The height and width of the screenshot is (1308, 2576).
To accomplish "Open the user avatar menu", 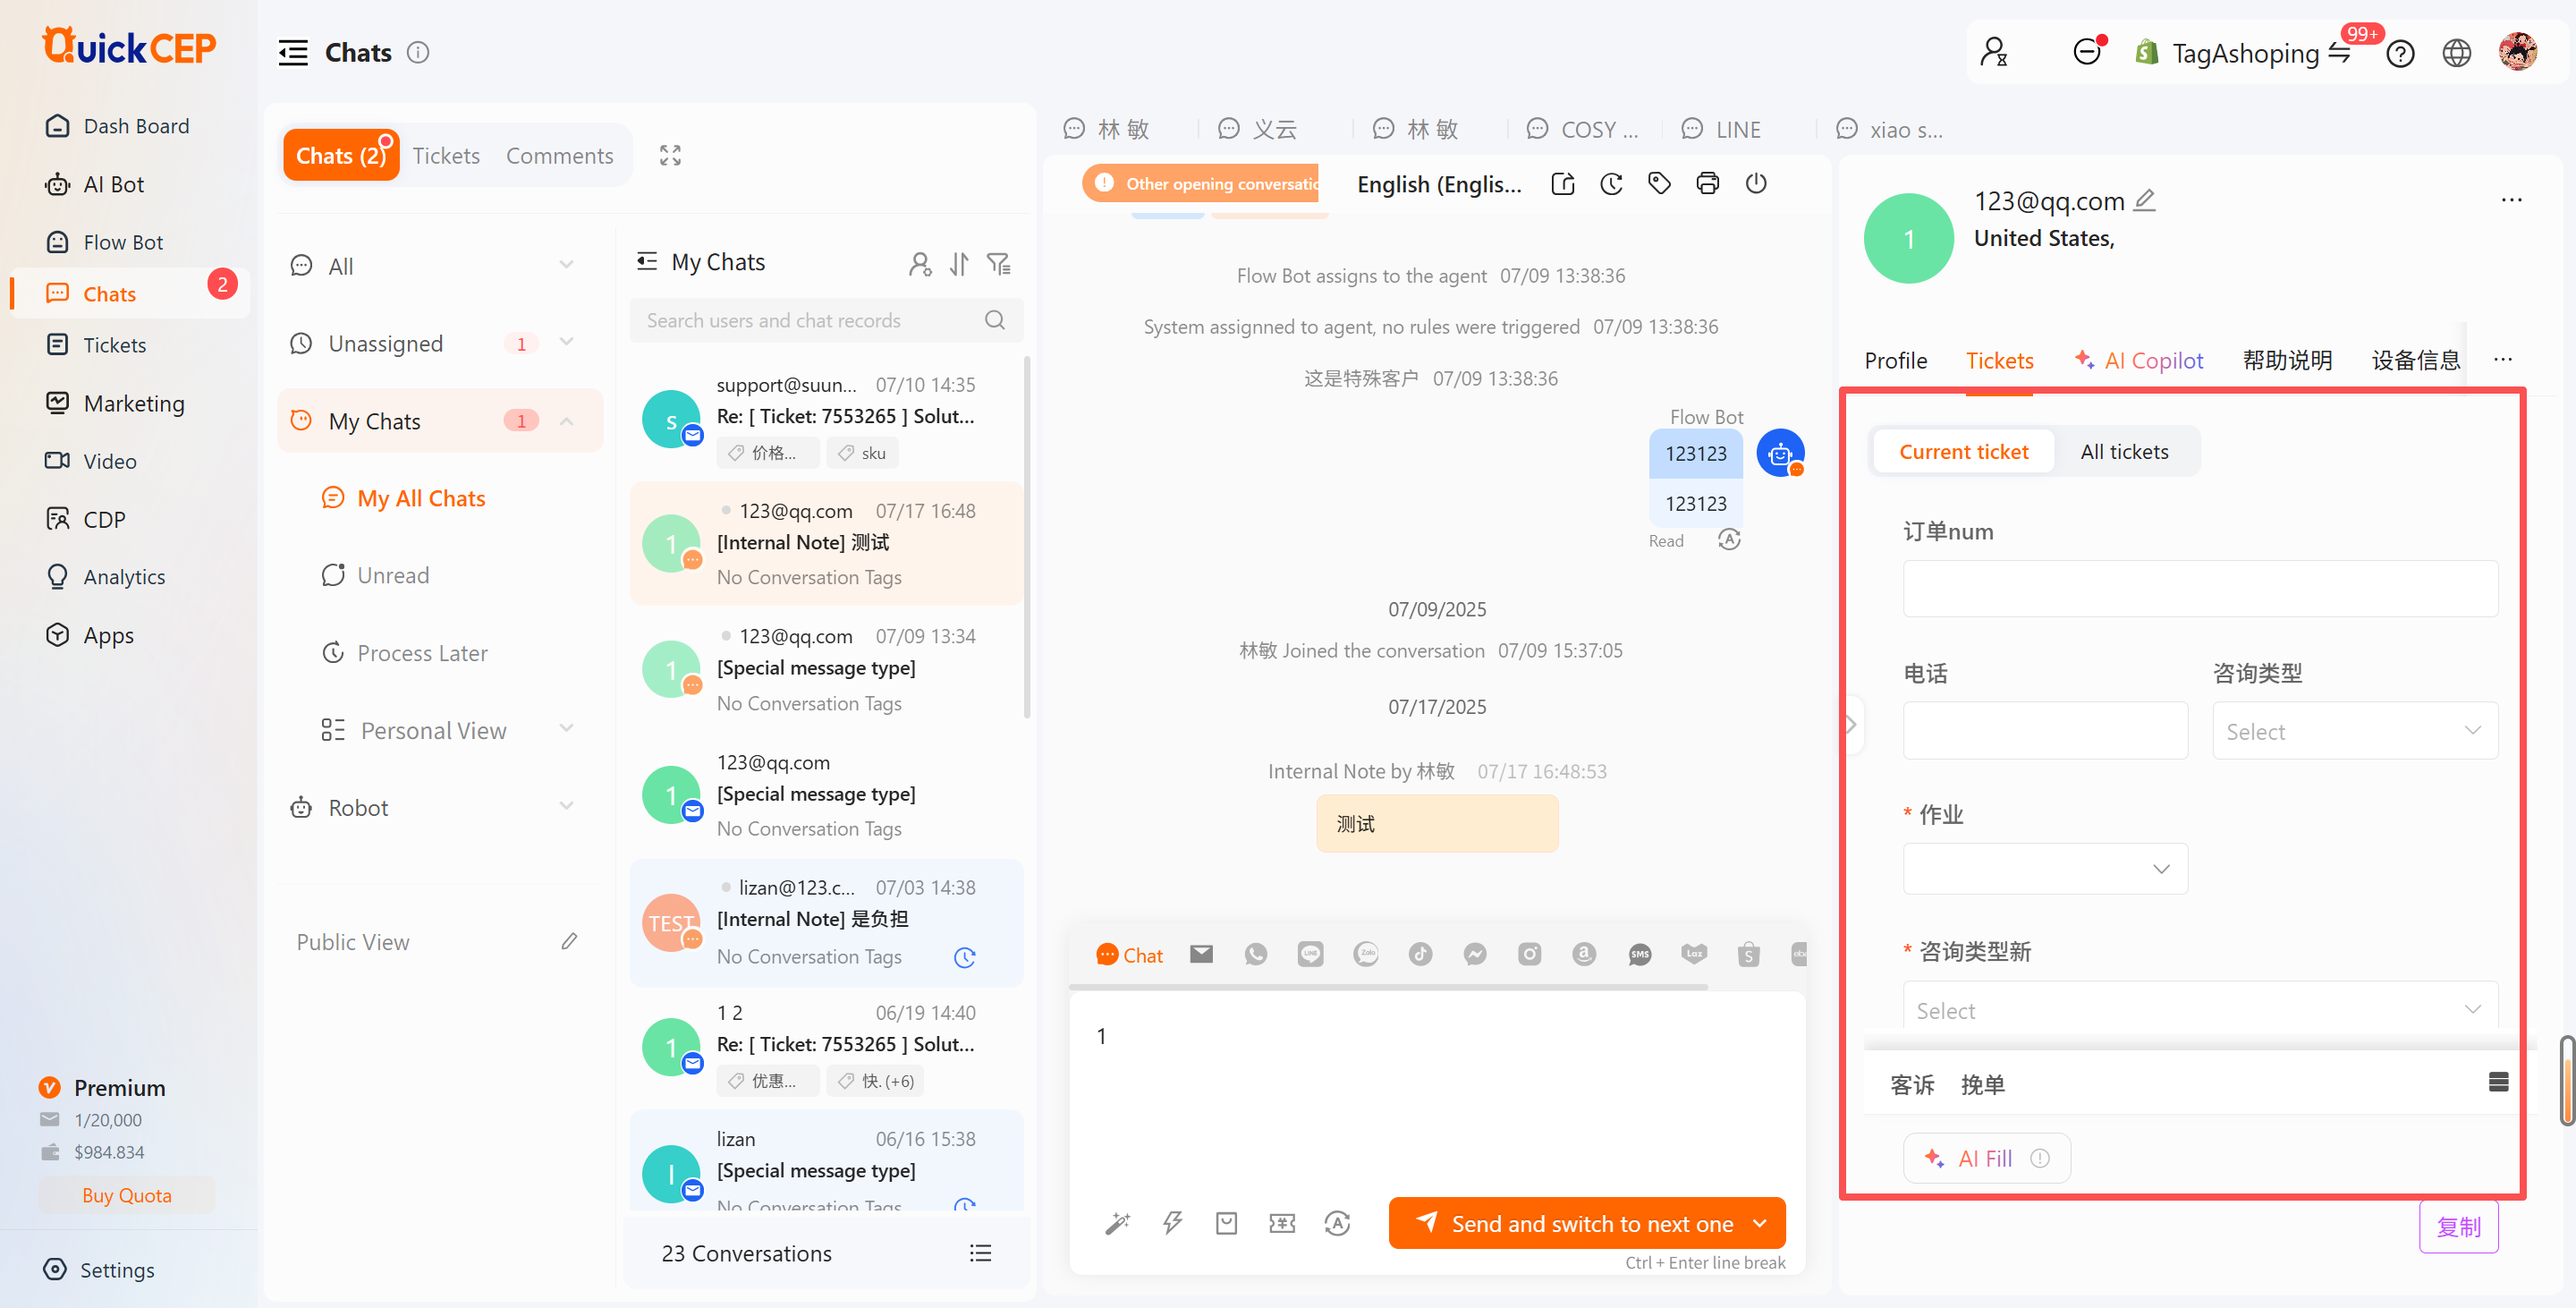I will (x=2517, y=52).
